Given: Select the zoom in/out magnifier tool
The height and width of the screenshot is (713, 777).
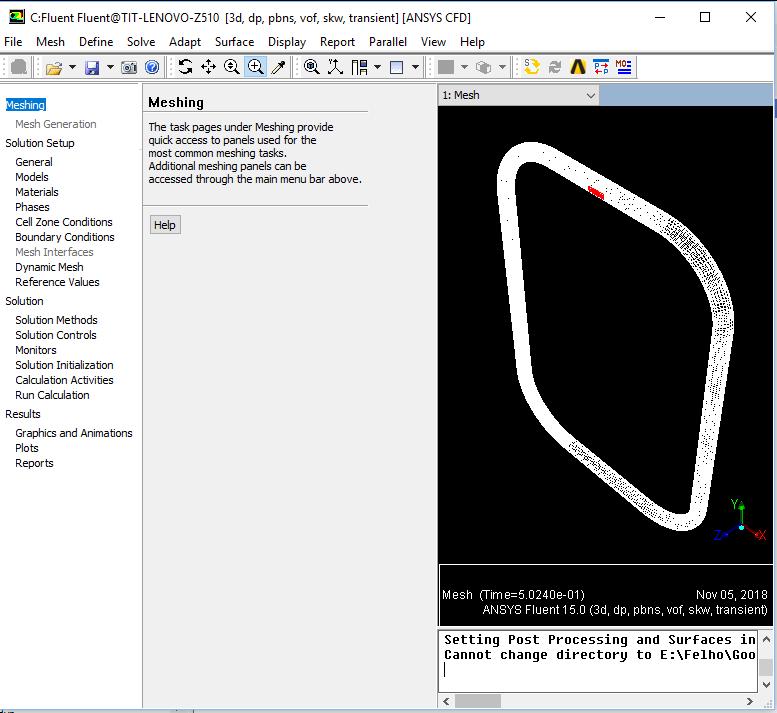Looking at the screenshot, I should pyautogui.click(x=231, y=67).
